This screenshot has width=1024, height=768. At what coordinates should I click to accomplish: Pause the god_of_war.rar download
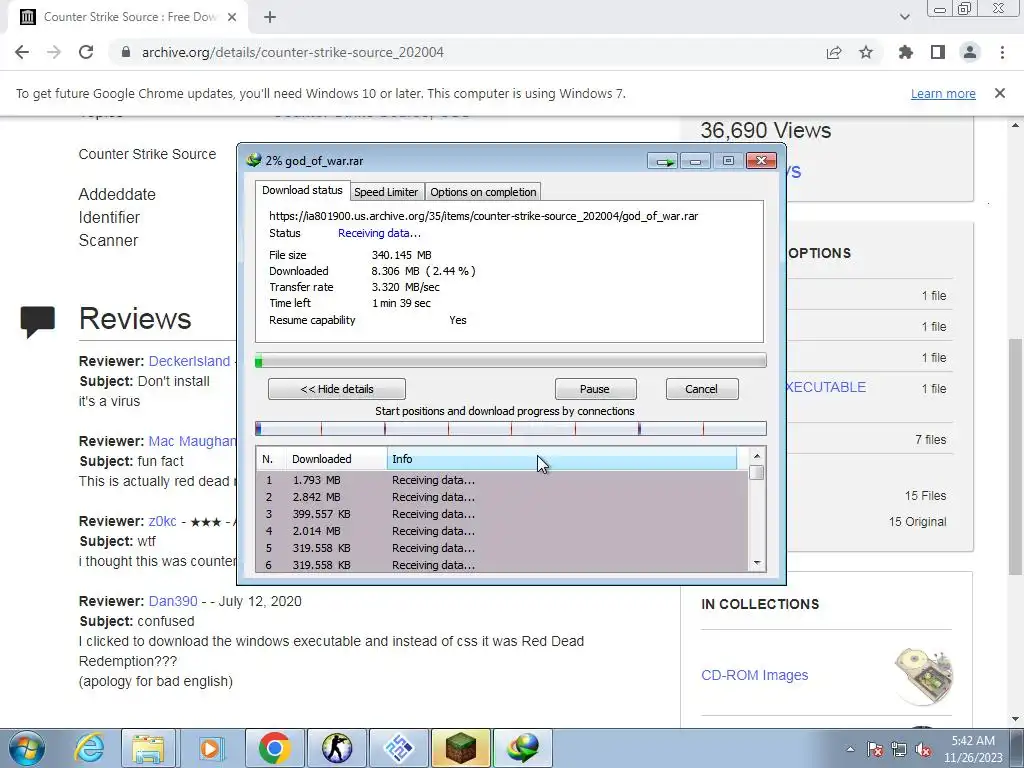(595, 389)
